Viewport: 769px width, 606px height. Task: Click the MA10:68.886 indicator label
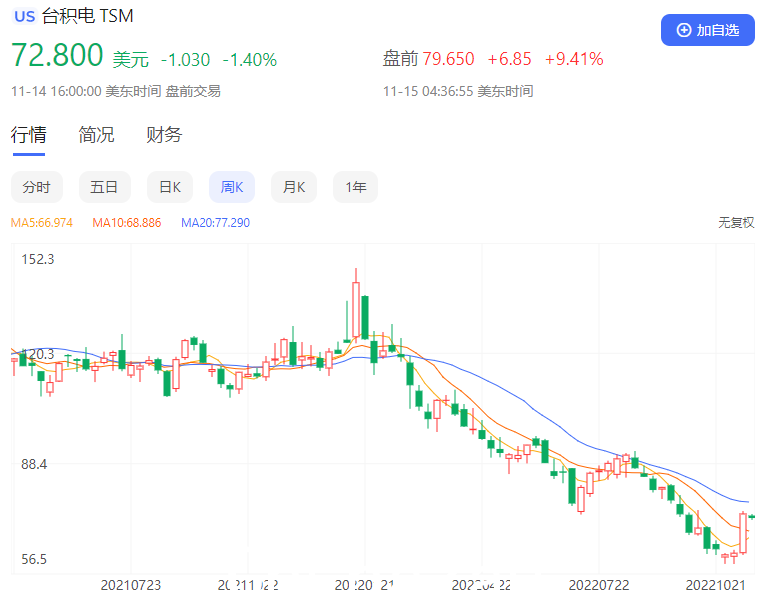(127, 223)
